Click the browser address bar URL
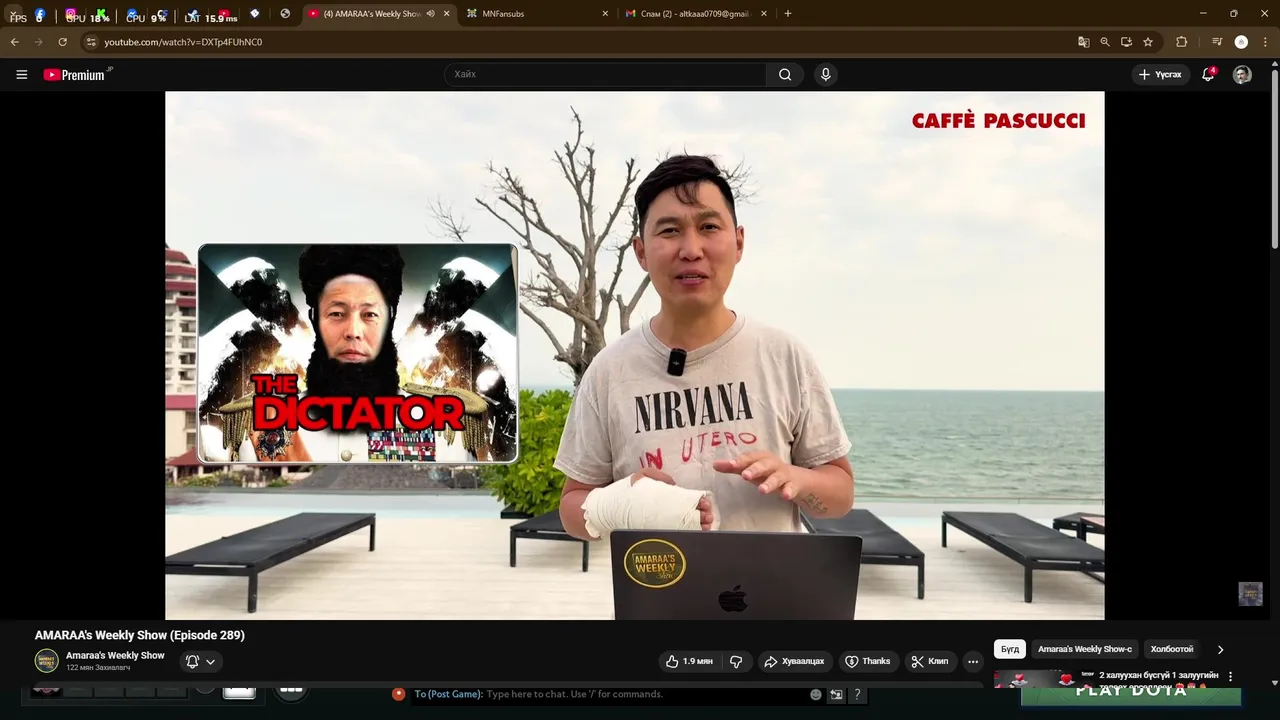This screenshot has height=720, width=1280. tap(183, 42)
